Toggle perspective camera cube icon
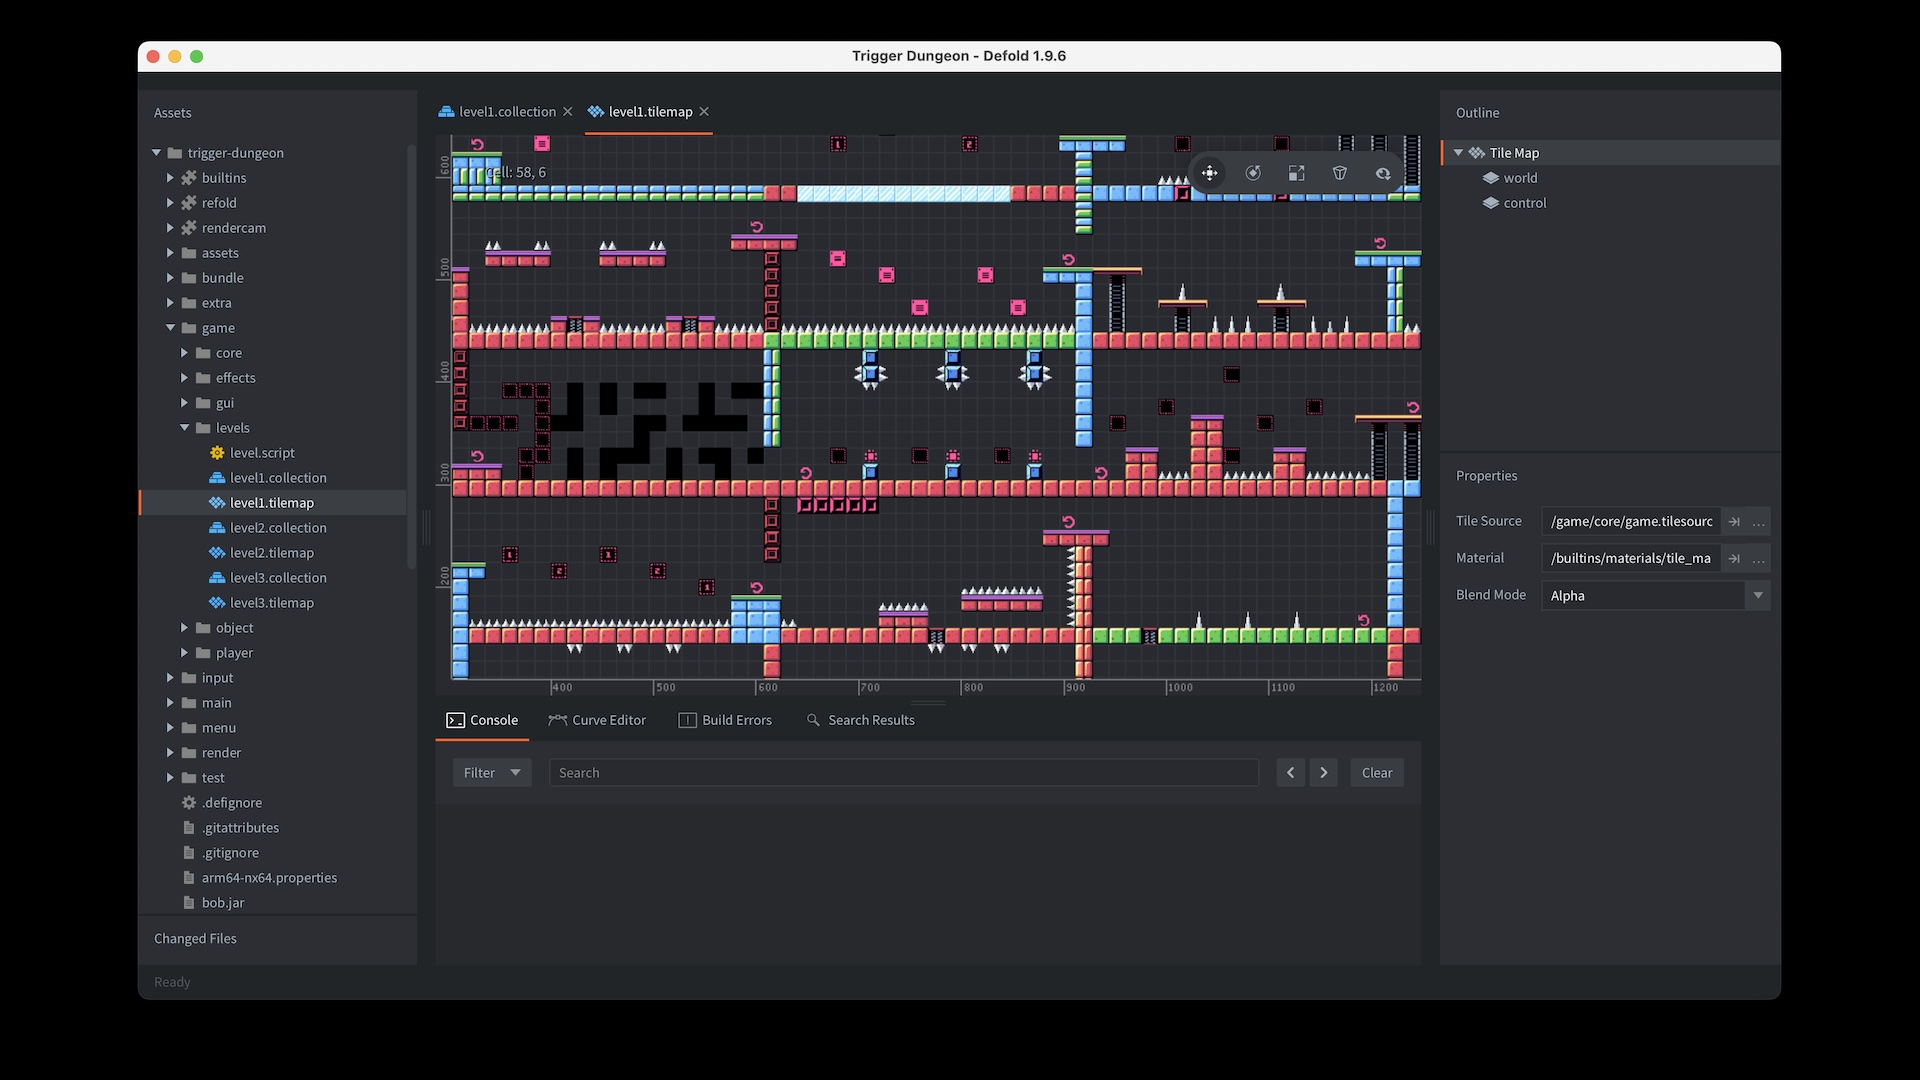 click(1340, 173)
